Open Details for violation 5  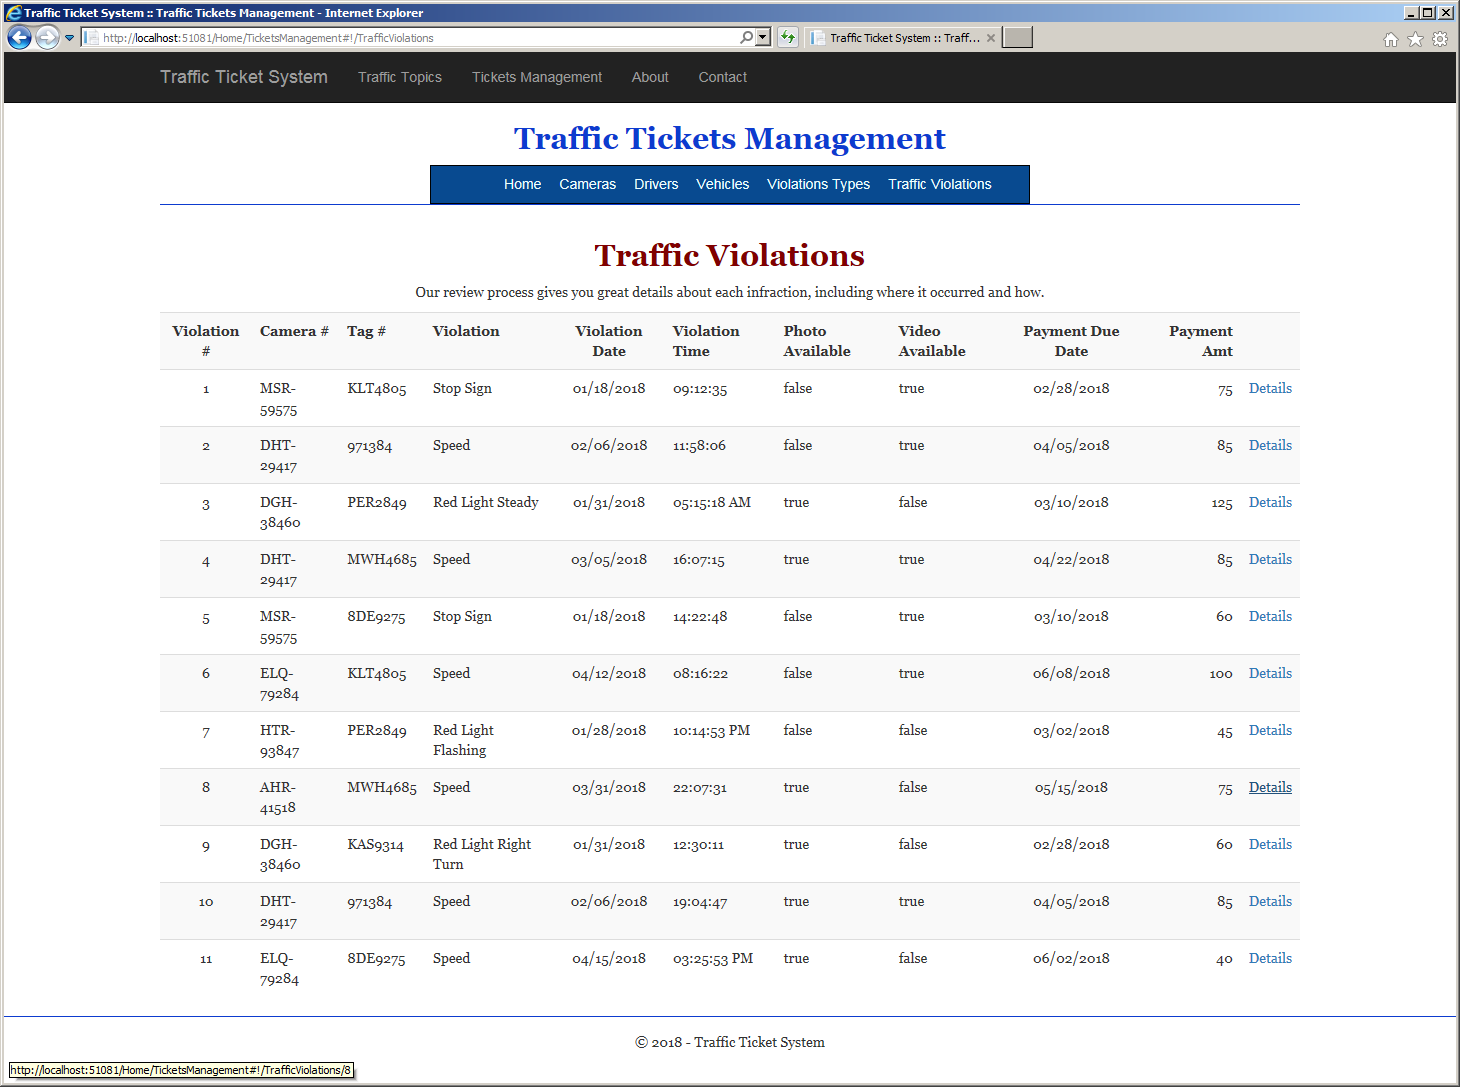(x=1270, y=616)
